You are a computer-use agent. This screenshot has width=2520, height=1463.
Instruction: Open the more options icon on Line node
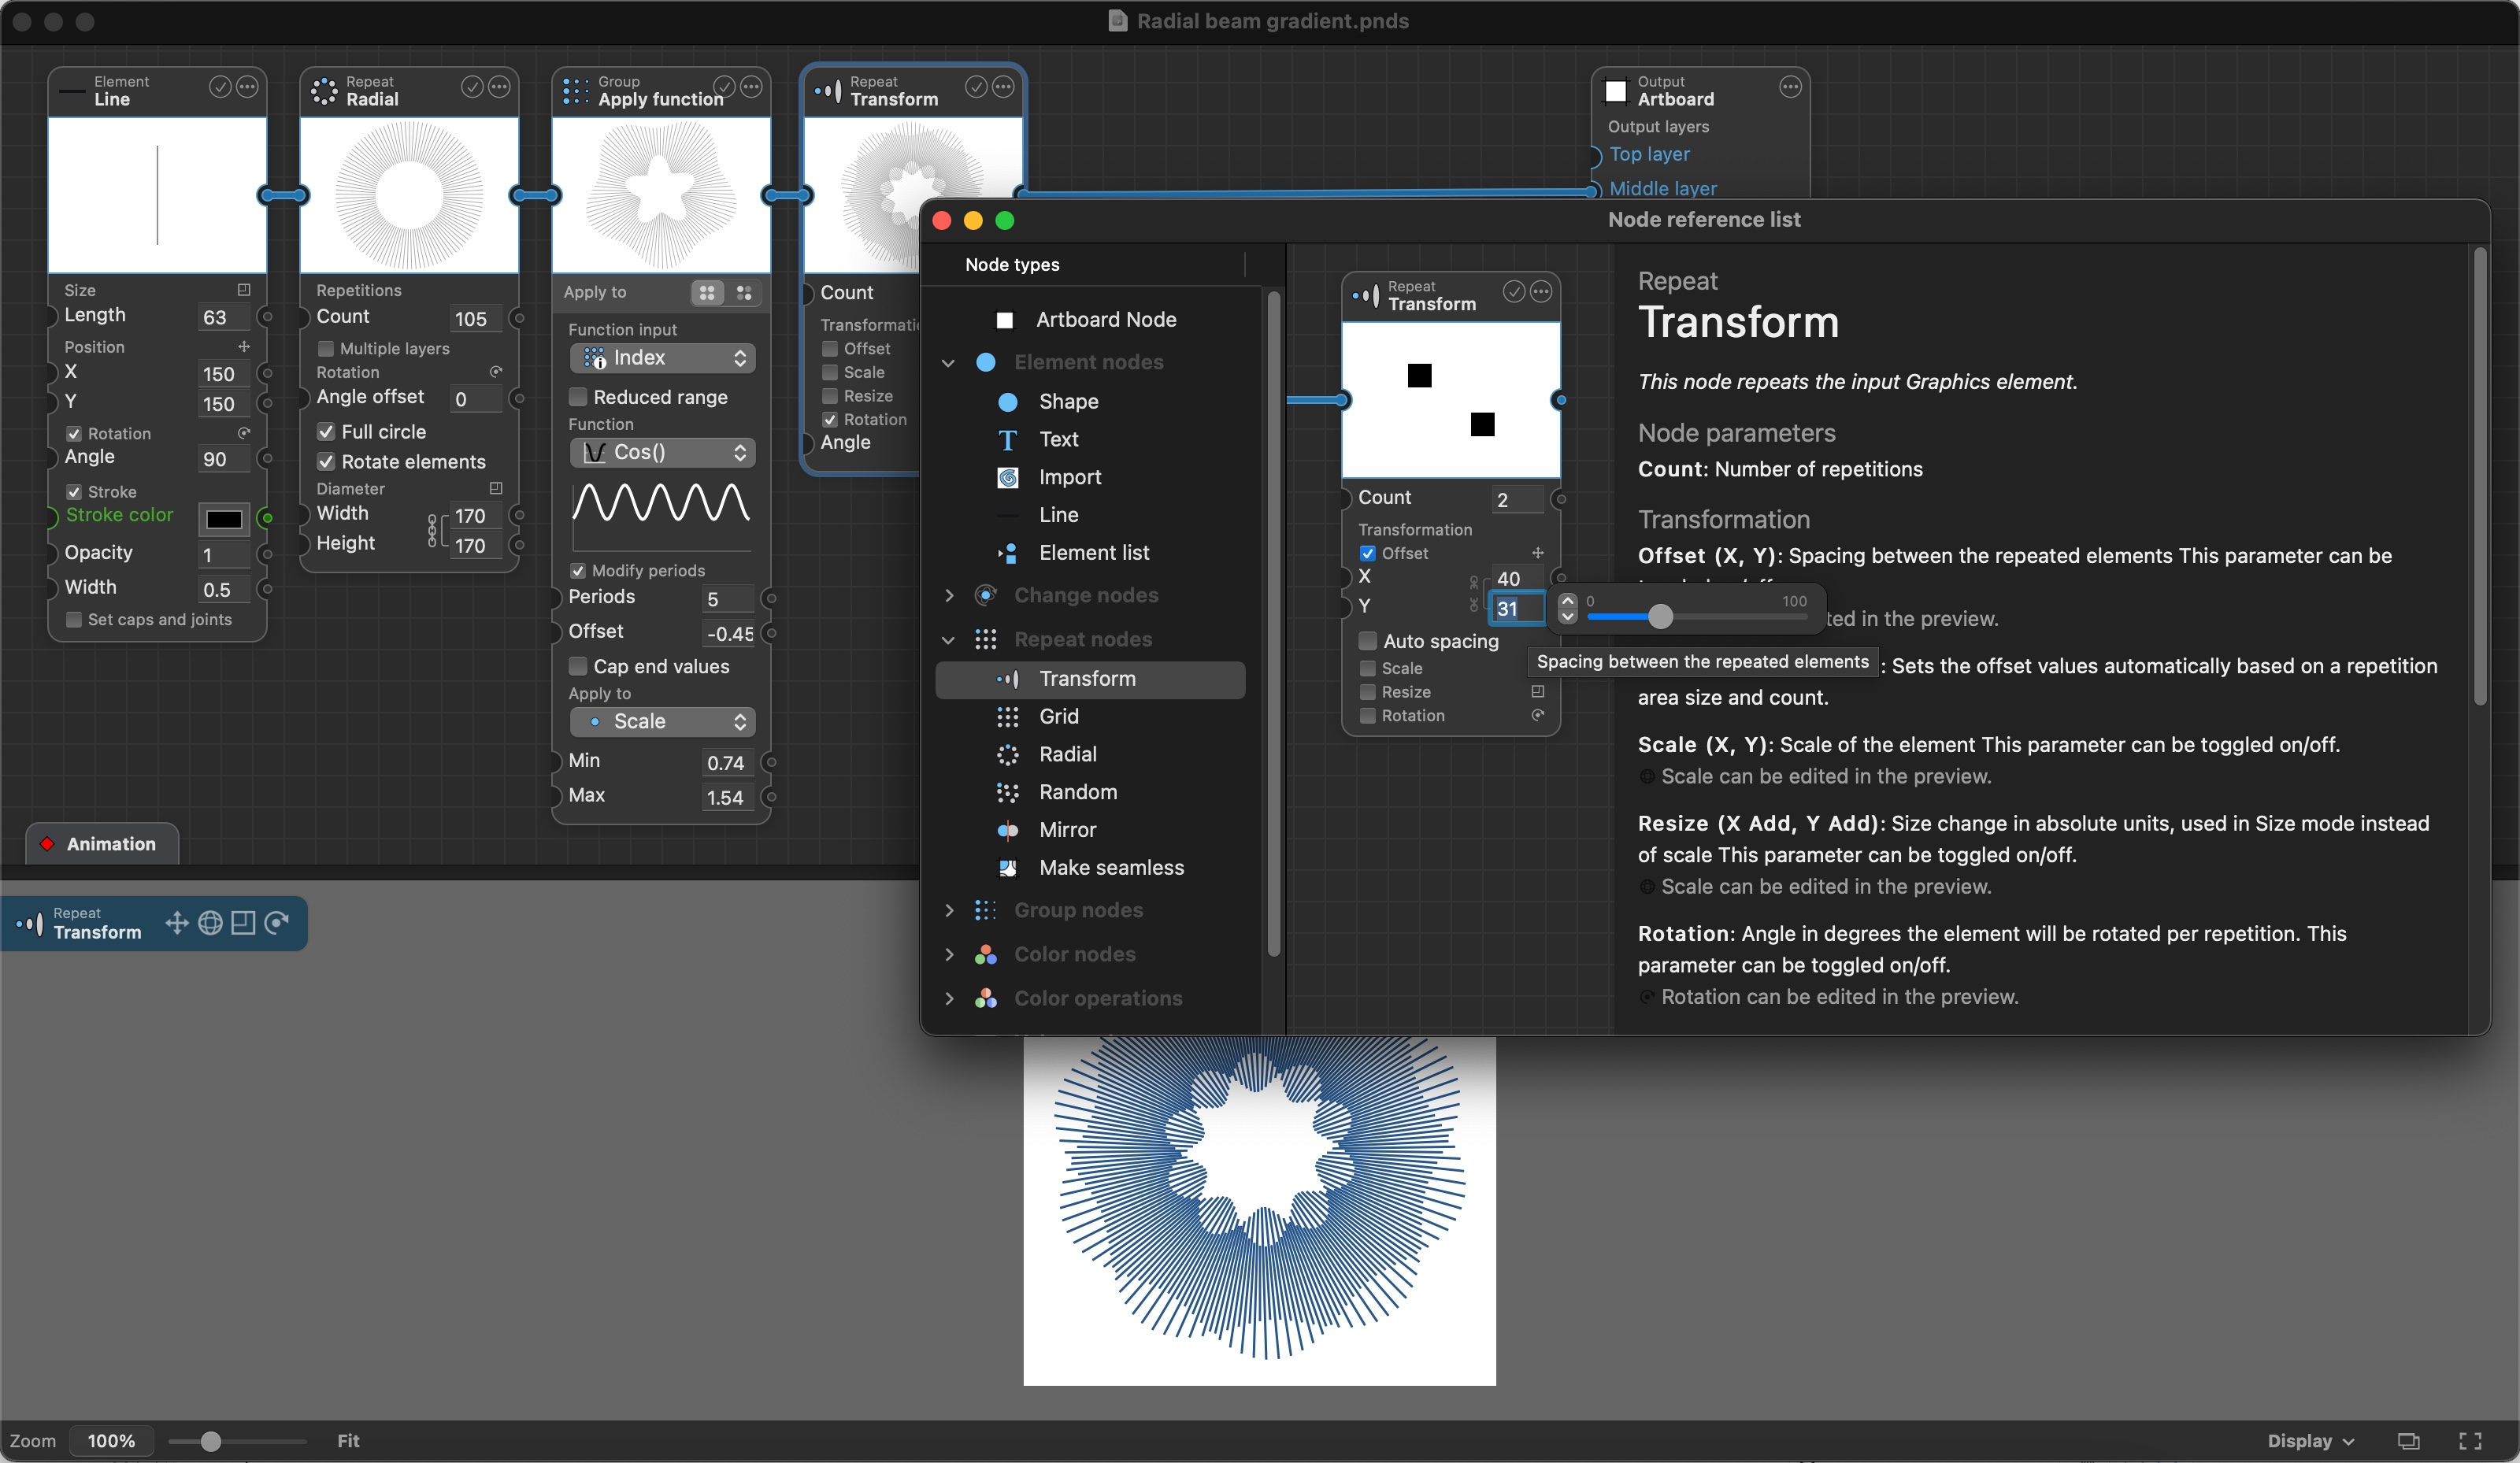(x=247, y=88)
